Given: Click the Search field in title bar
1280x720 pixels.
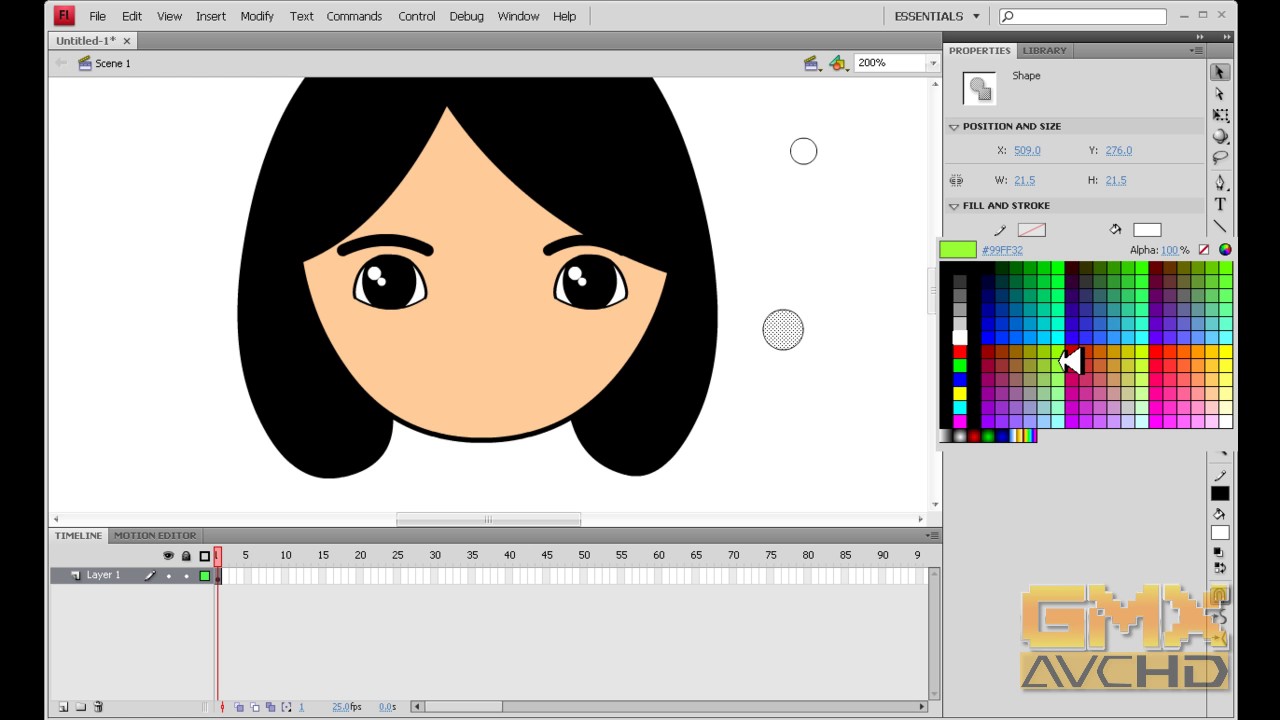Looking at the screenshot, I should click(1082, 16).
